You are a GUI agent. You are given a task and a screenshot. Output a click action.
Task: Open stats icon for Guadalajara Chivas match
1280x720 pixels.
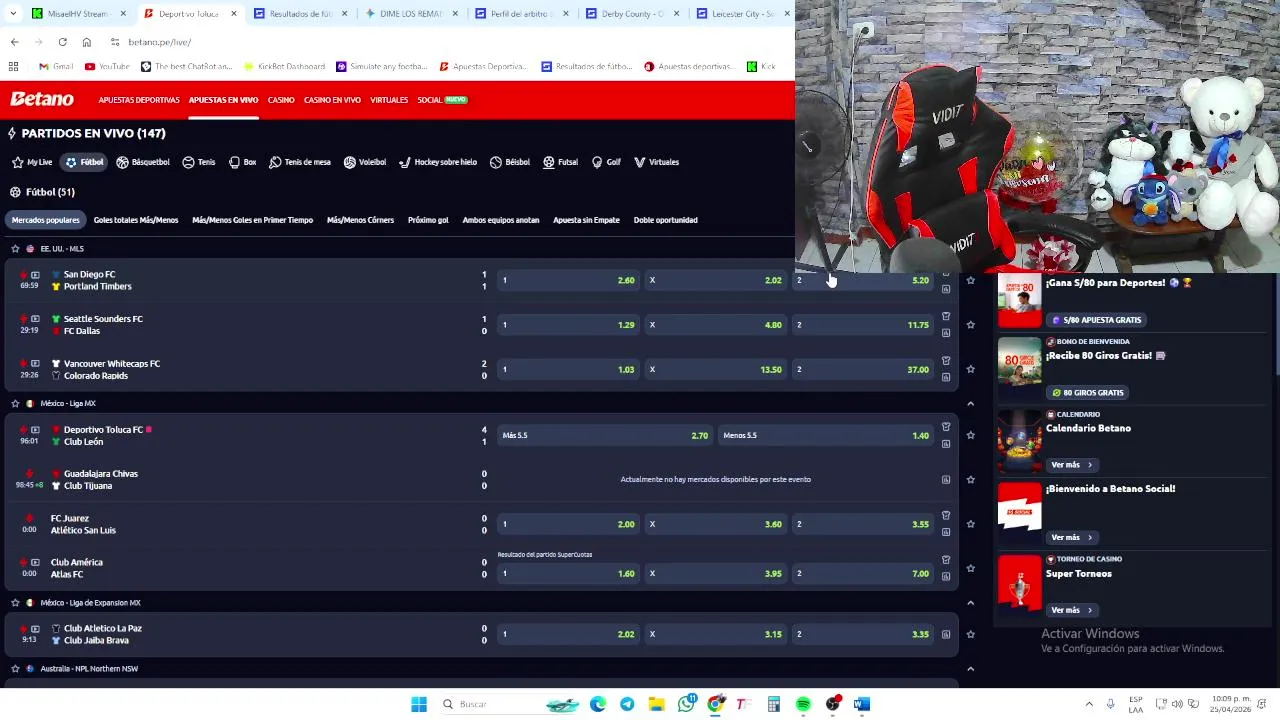pyautogui.click(x=945, y=480)
